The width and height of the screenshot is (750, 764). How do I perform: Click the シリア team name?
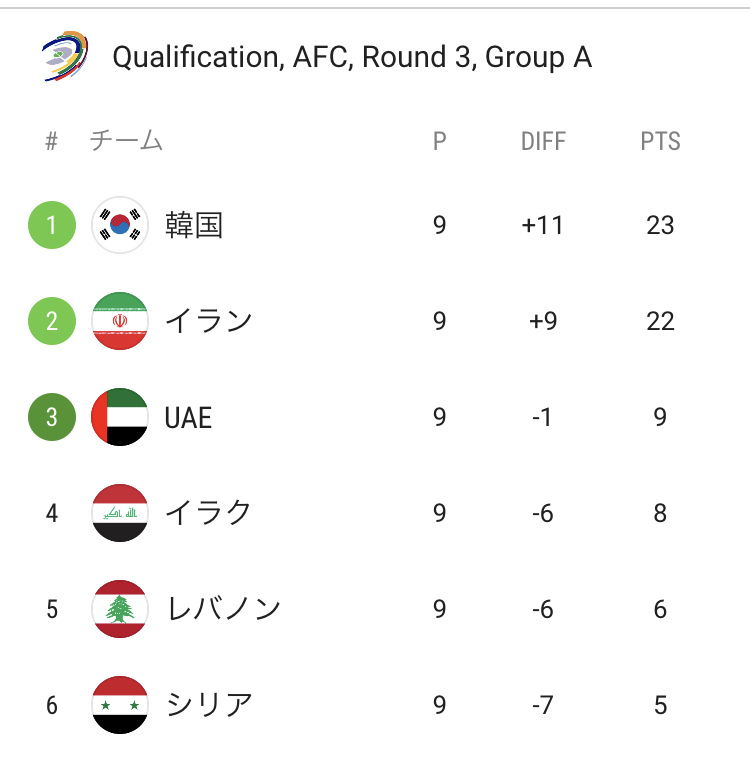click(x=209, y=705)
